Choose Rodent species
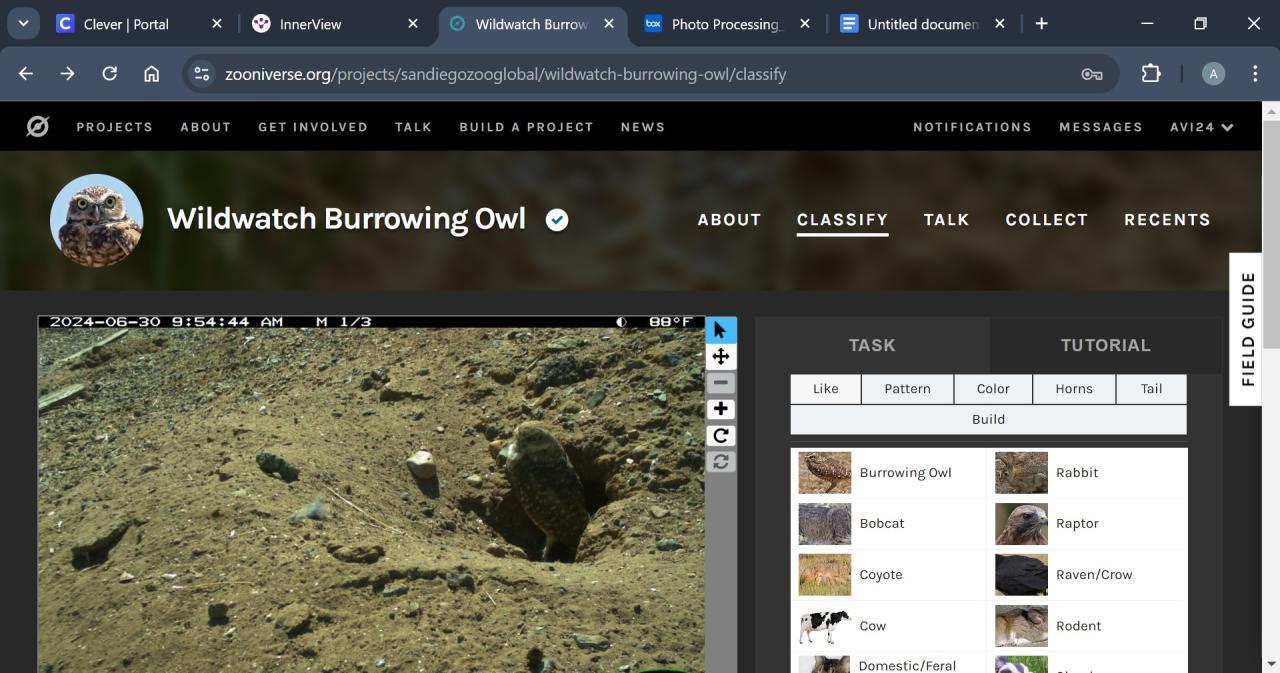 click(1087, 626)
